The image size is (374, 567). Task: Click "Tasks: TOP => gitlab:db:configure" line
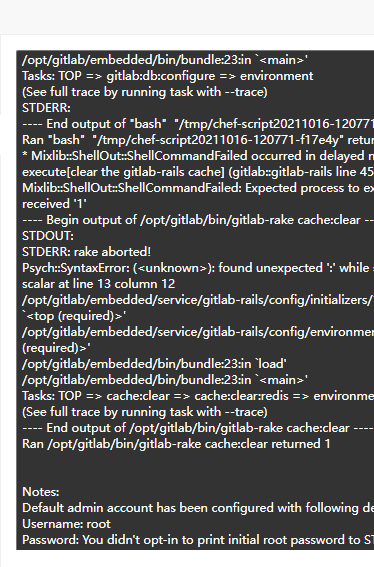167,76
